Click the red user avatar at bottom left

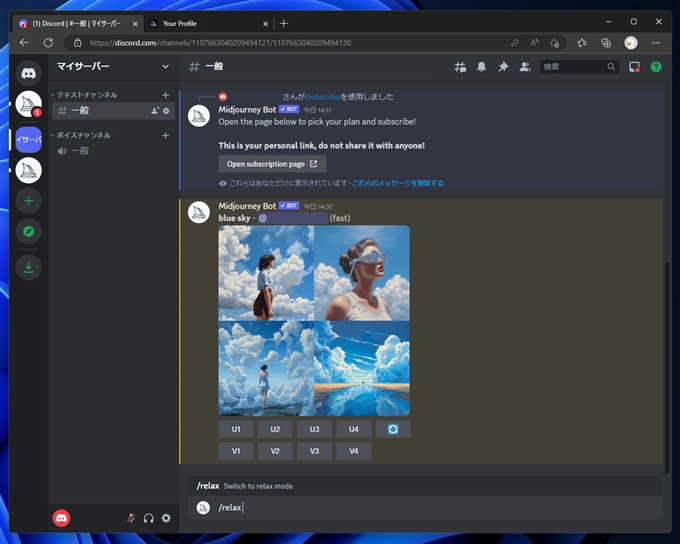[61, 518]
